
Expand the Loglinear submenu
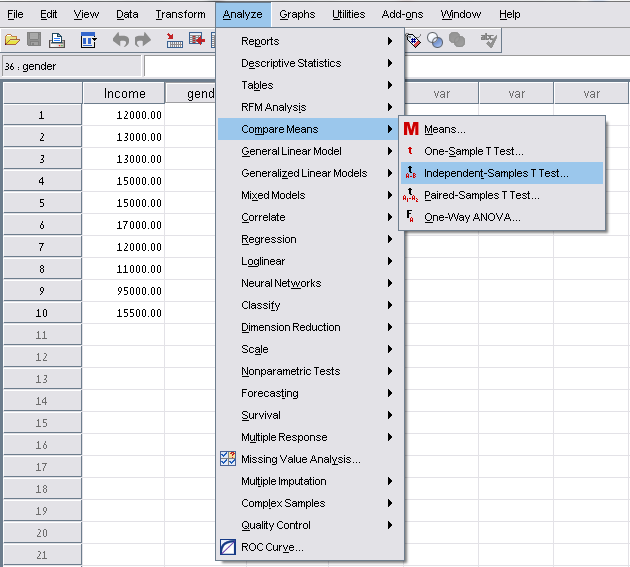(308, 261)
